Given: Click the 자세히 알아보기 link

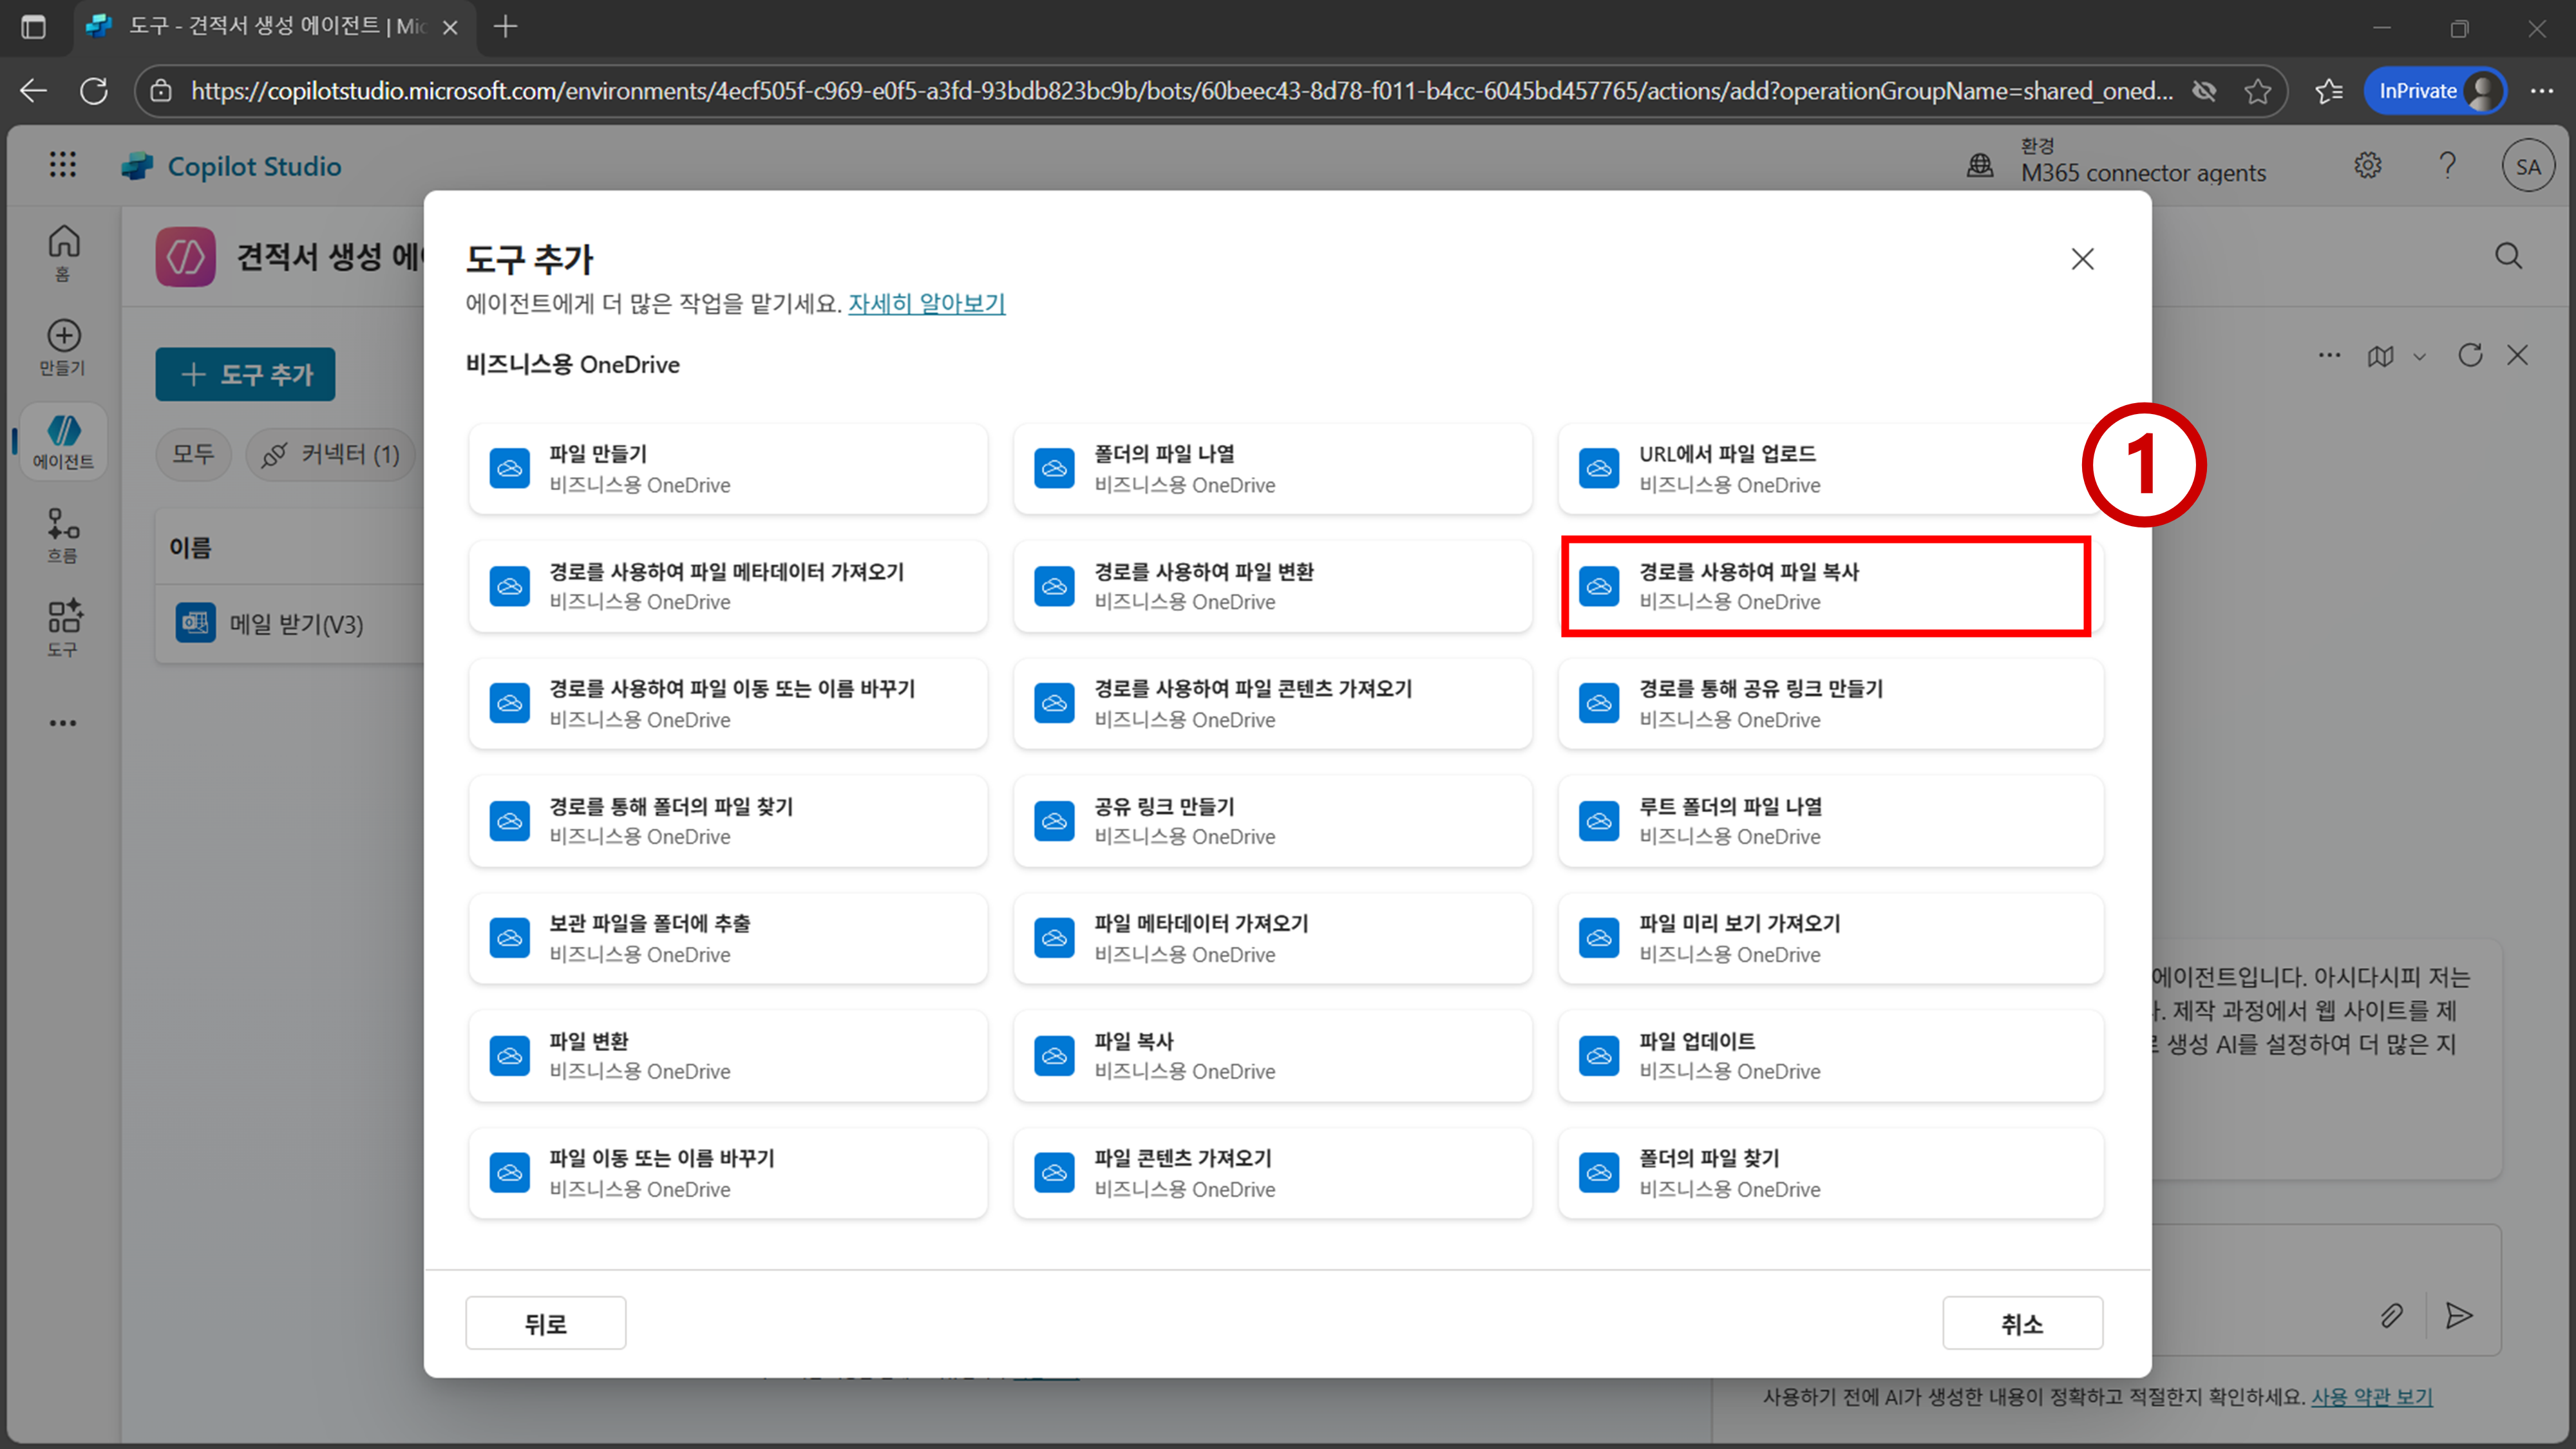Looking at the screenshot, I should (x=926, y=303).
